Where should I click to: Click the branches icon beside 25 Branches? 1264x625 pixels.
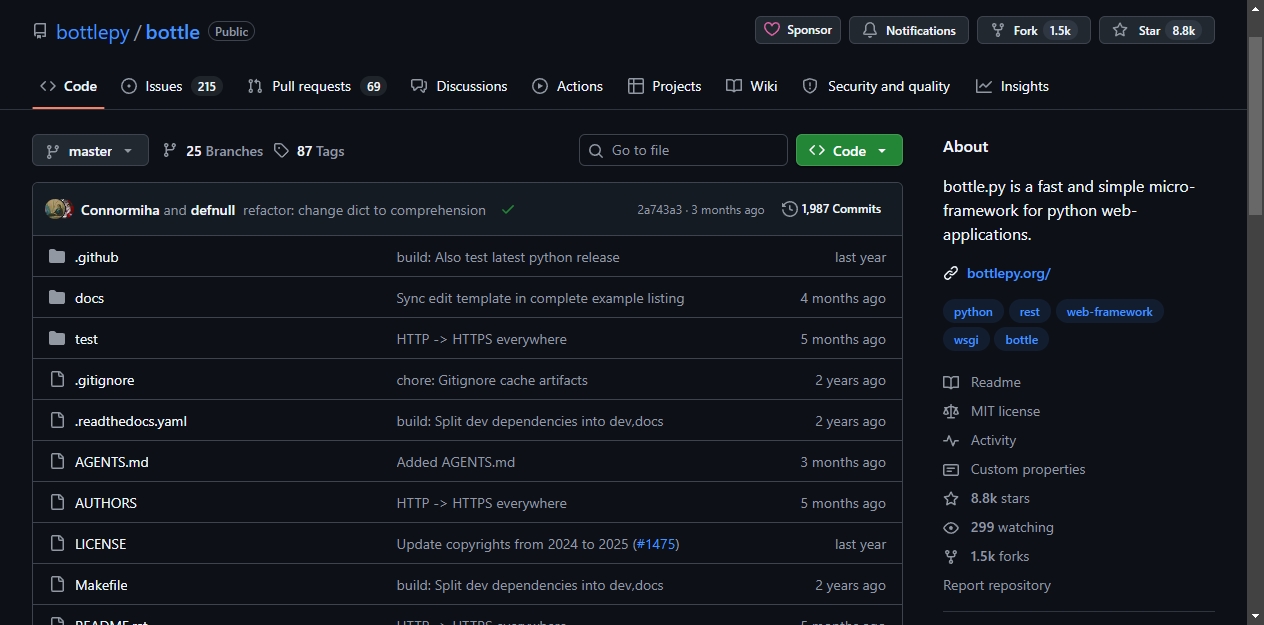coord(170,150)
